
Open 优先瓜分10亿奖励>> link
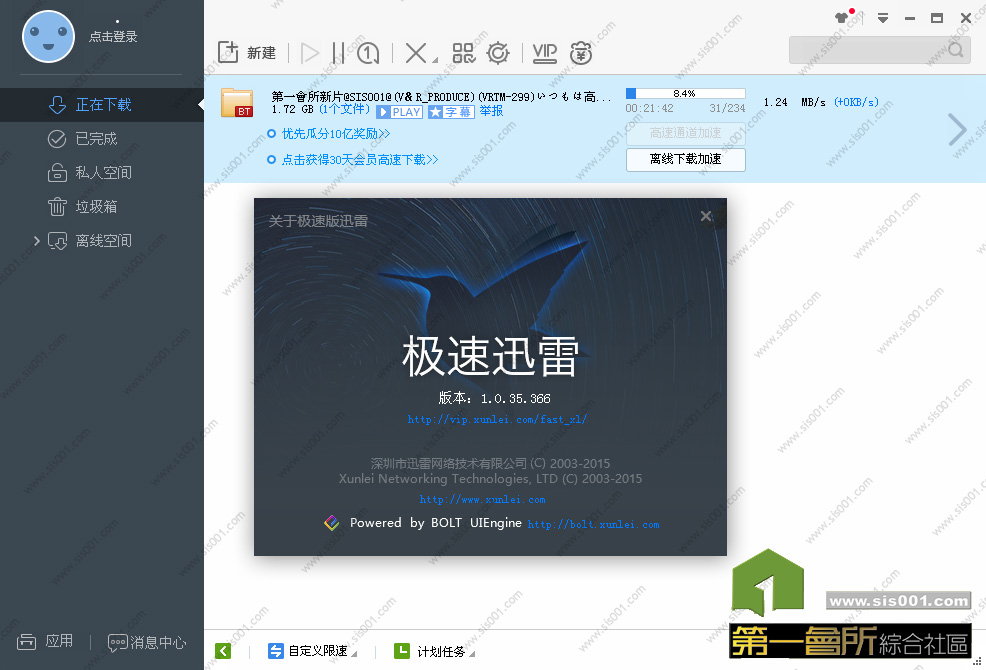(x=336, y=133)
